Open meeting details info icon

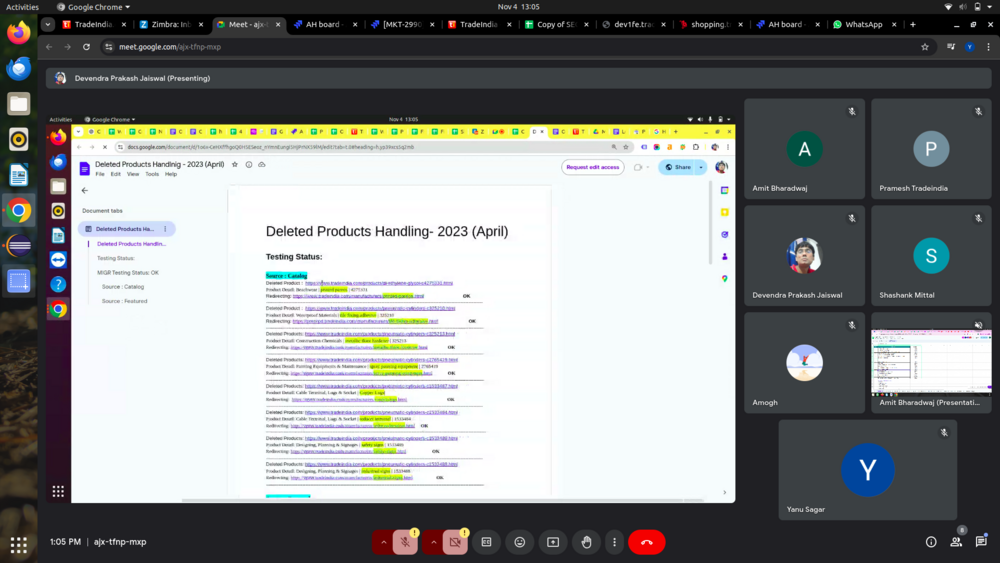click(x=931, y=542)
